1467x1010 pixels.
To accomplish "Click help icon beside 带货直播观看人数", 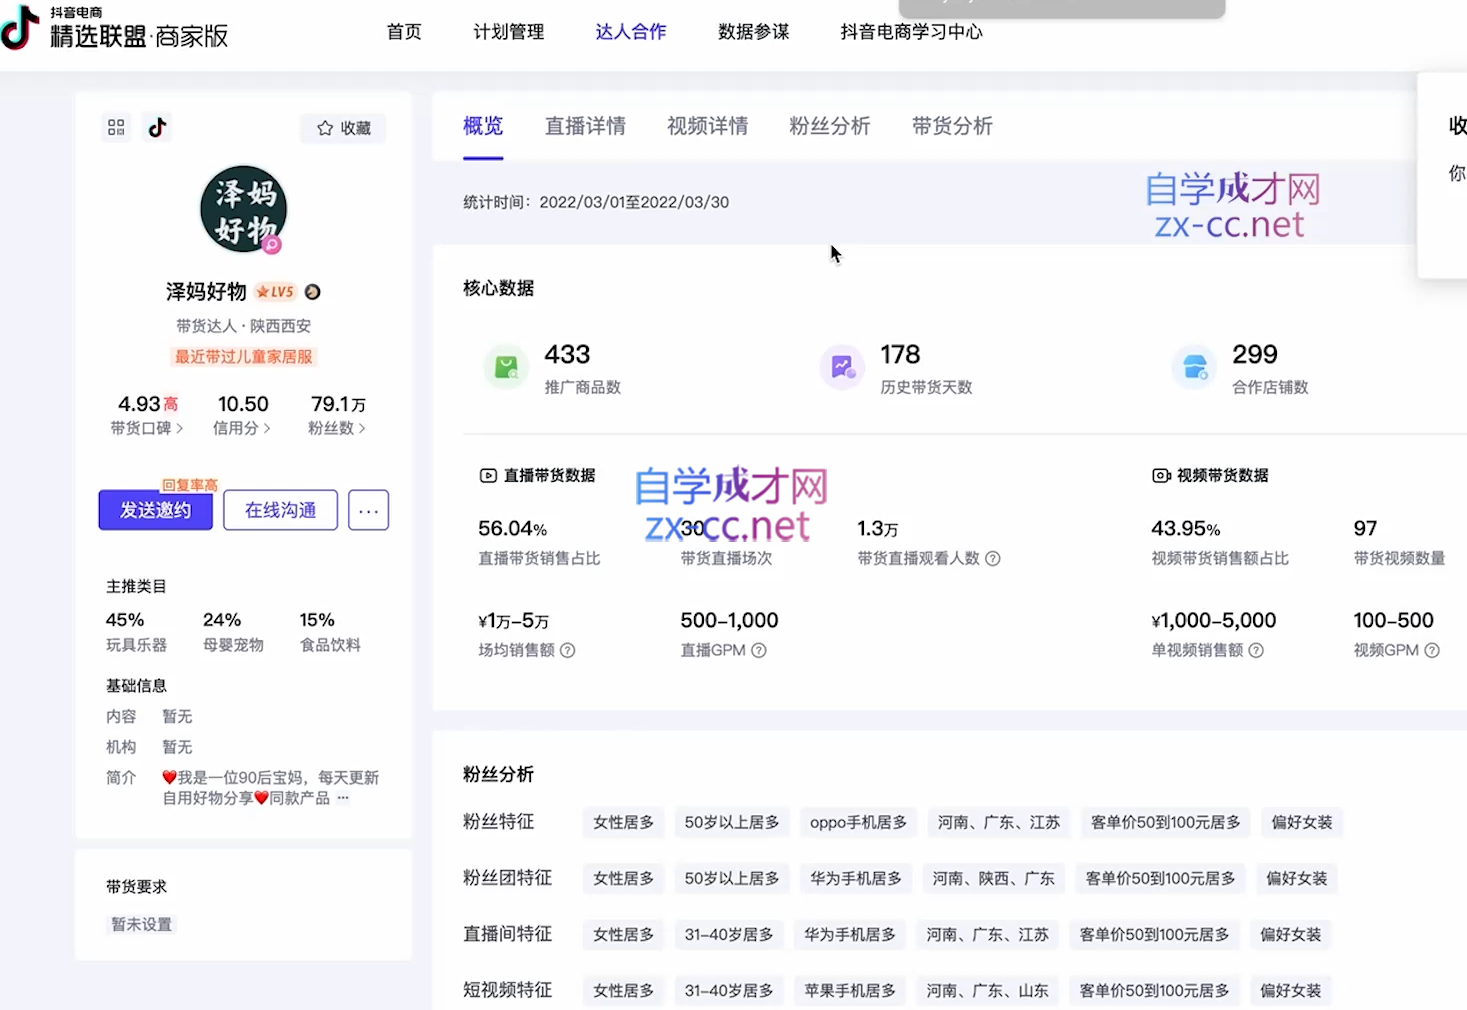I will [993, 559].
